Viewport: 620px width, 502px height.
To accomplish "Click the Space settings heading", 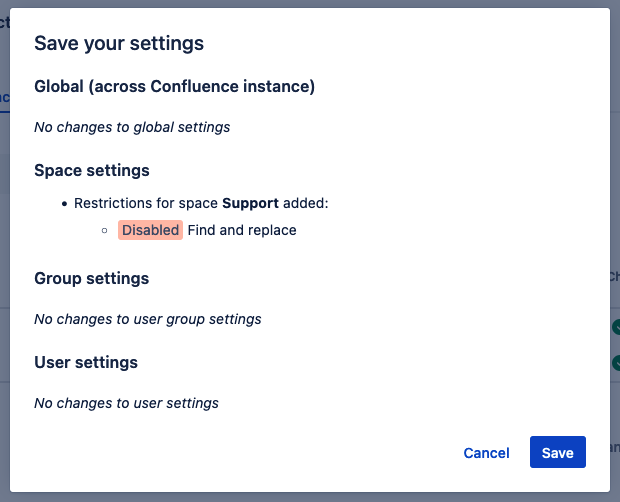I will 91,170.
